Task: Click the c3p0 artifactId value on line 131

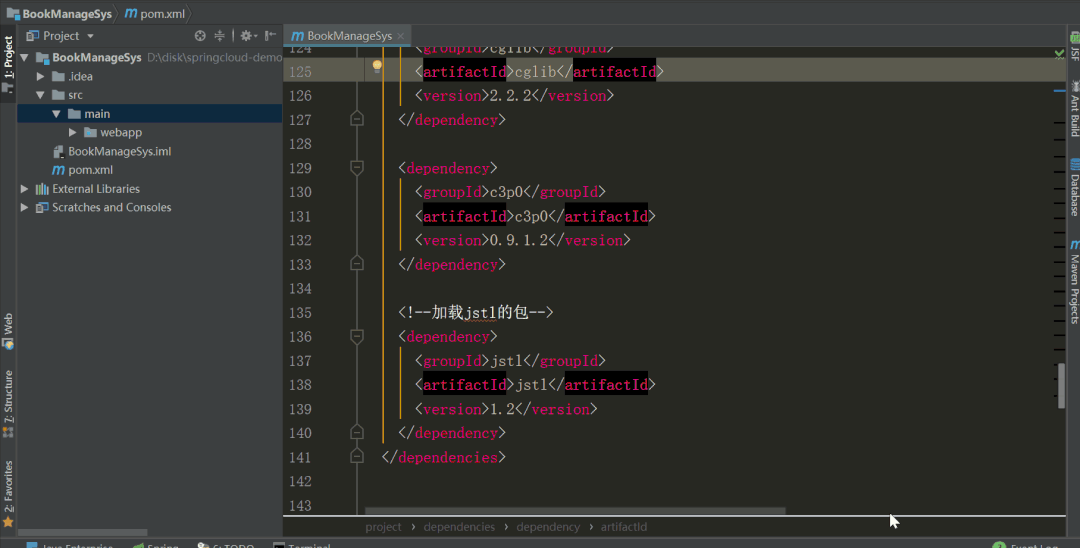Action: click(531, 216)
